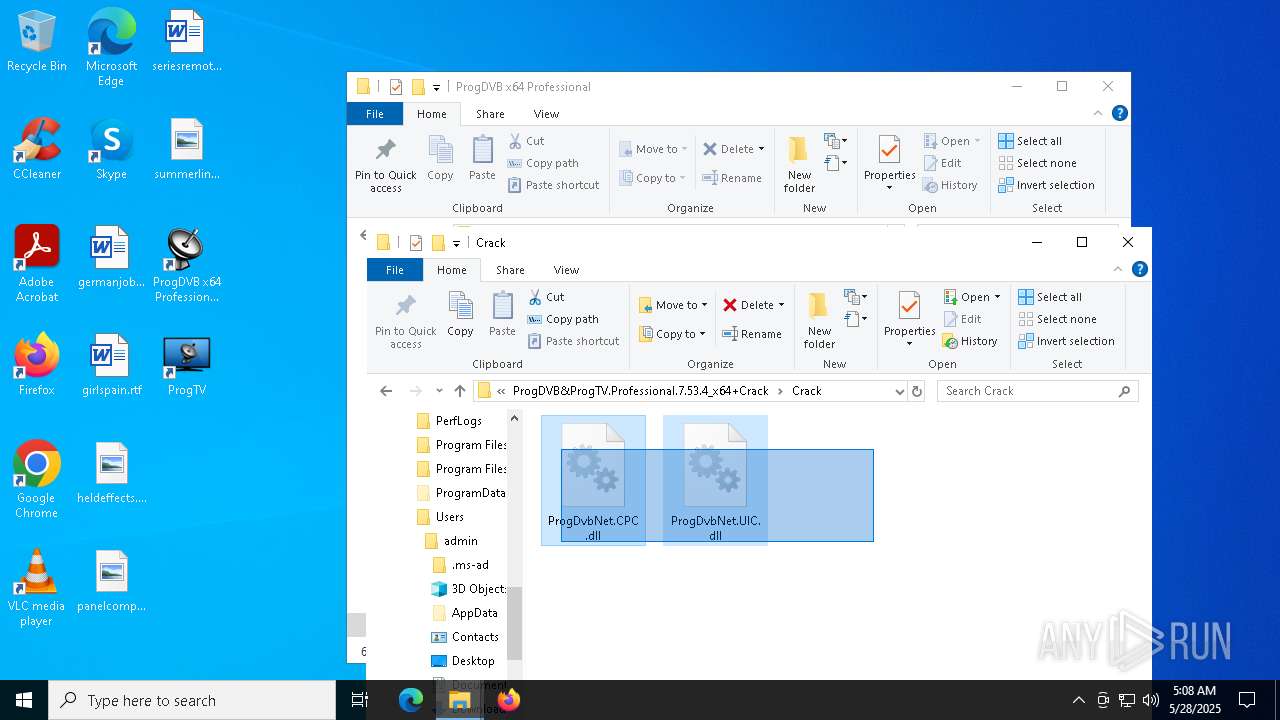
Task: Click Invert selection in ProgDVB x64 Professional window
Action: (x=1046, y=185)
